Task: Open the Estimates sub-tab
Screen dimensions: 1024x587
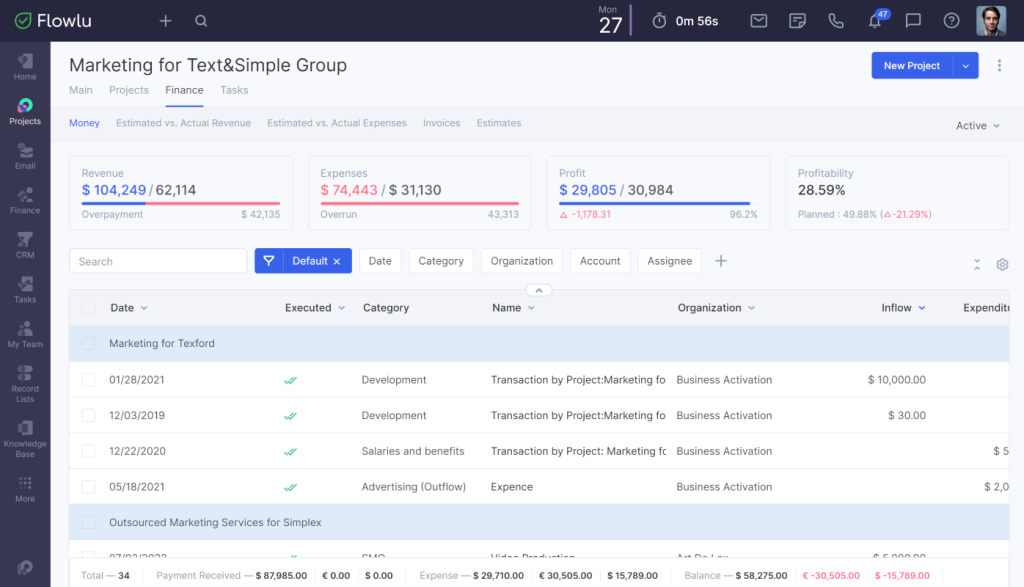Action: (499, 123)
